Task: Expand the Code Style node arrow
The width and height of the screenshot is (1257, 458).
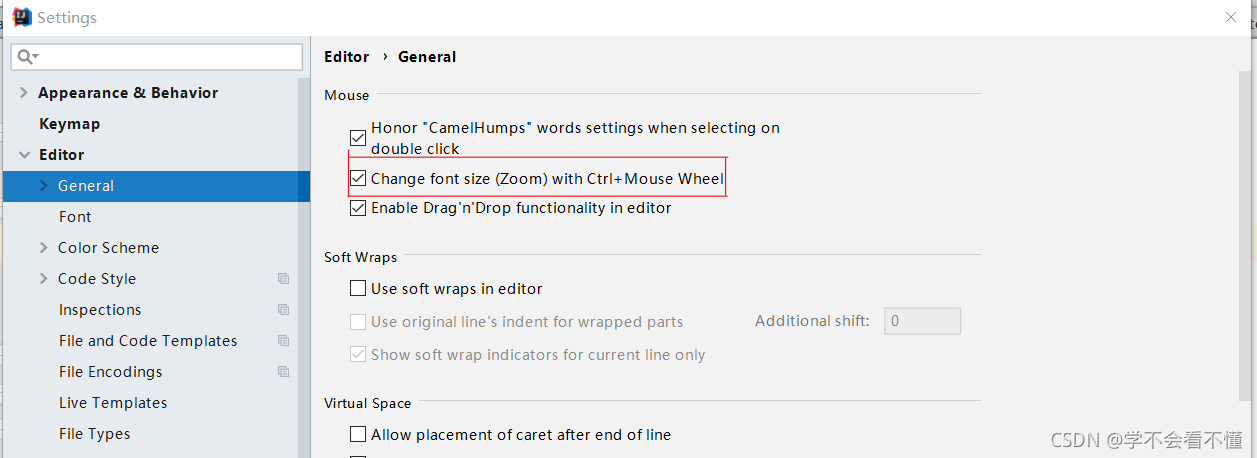Action: [x=43, y=279]
